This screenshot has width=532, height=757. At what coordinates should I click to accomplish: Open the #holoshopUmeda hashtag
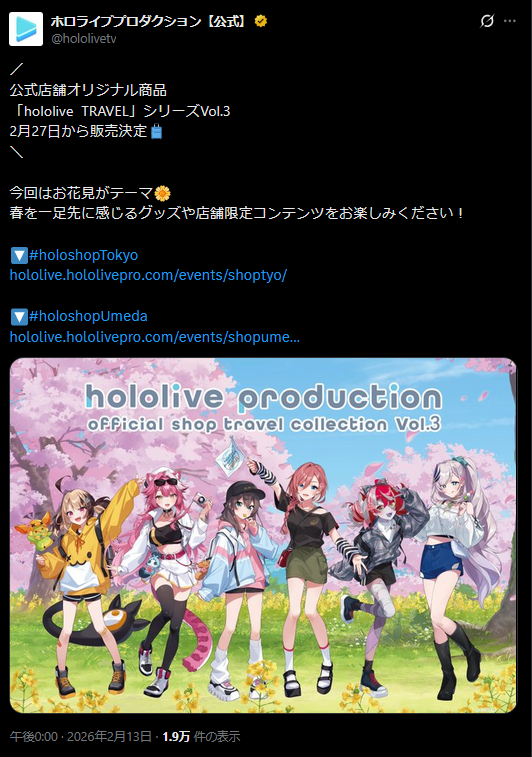88,316
